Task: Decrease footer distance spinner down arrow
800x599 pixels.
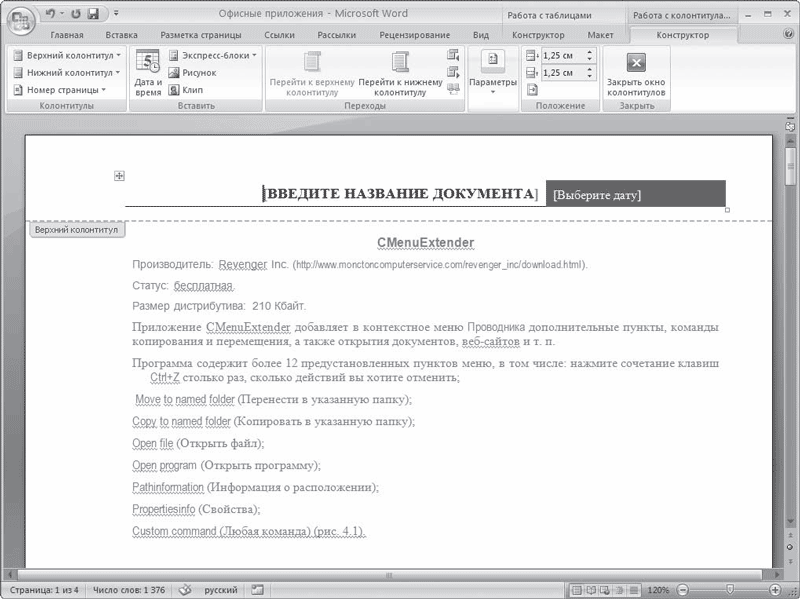Action: coord(590,76)
